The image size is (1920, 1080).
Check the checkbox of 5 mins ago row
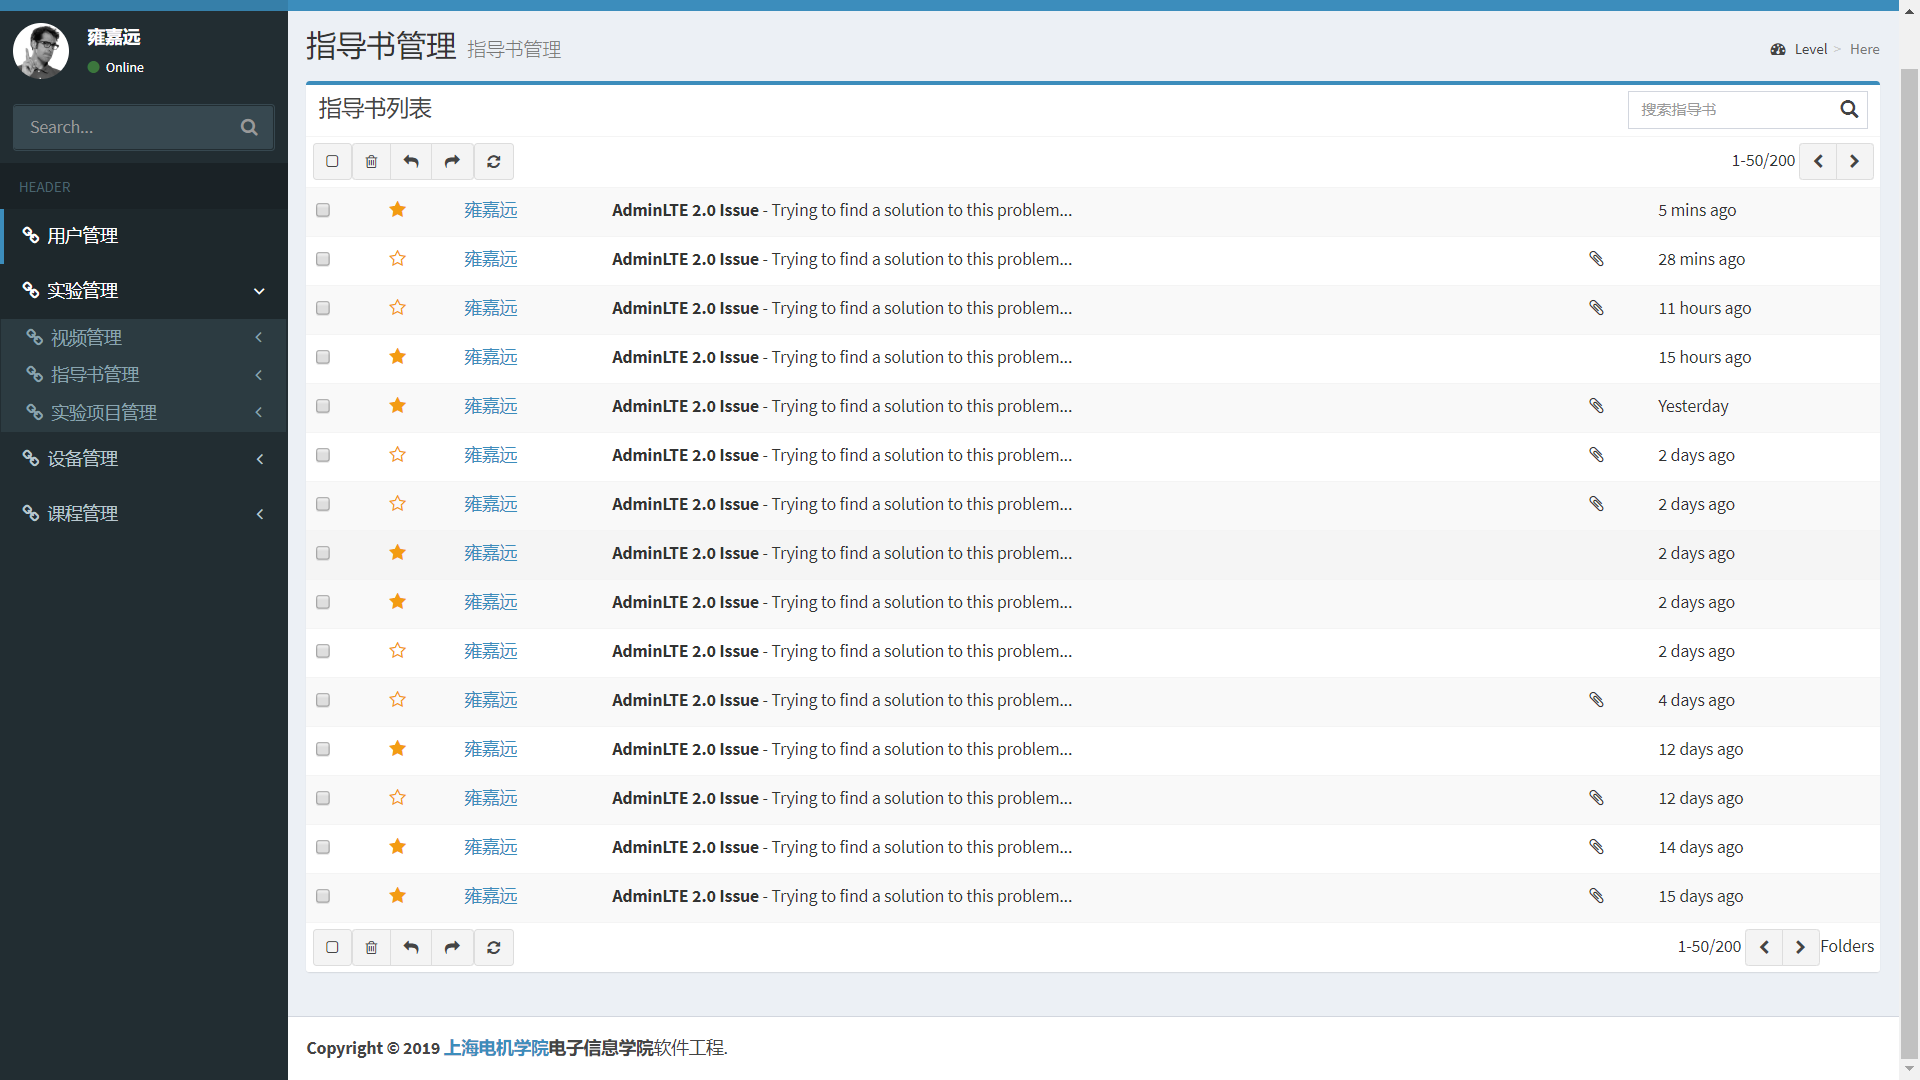click(x=323, y=210)
